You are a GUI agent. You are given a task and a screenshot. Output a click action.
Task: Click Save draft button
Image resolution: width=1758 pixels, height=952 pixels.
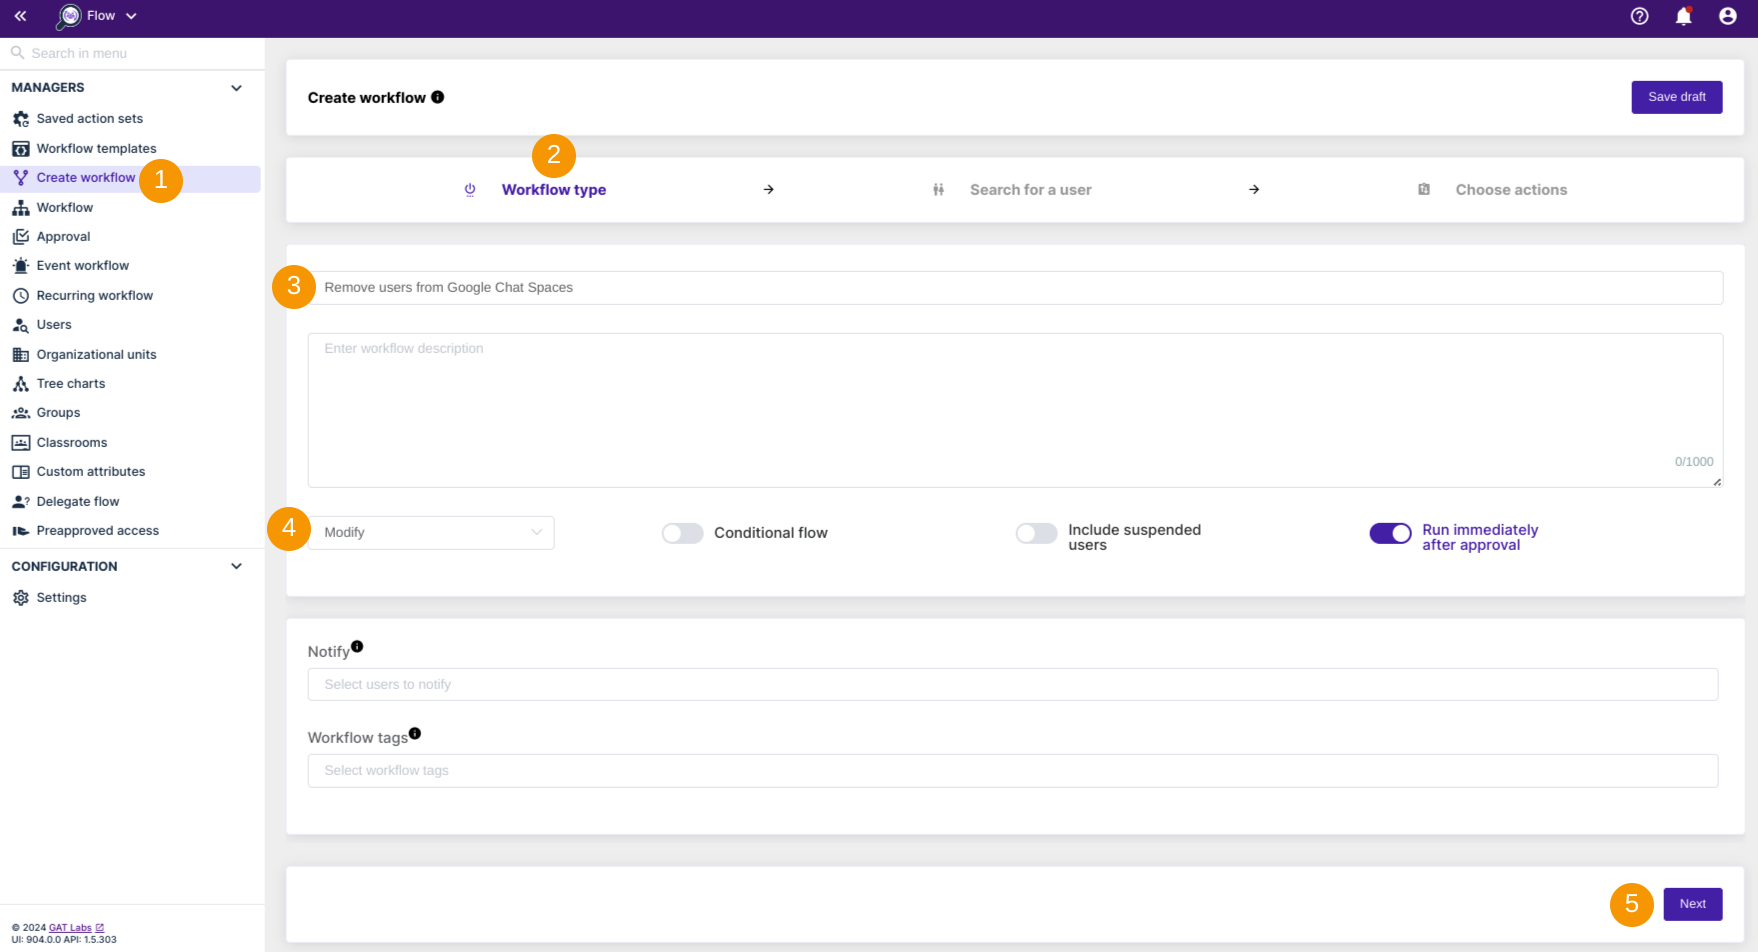(x=1677, y=97)
